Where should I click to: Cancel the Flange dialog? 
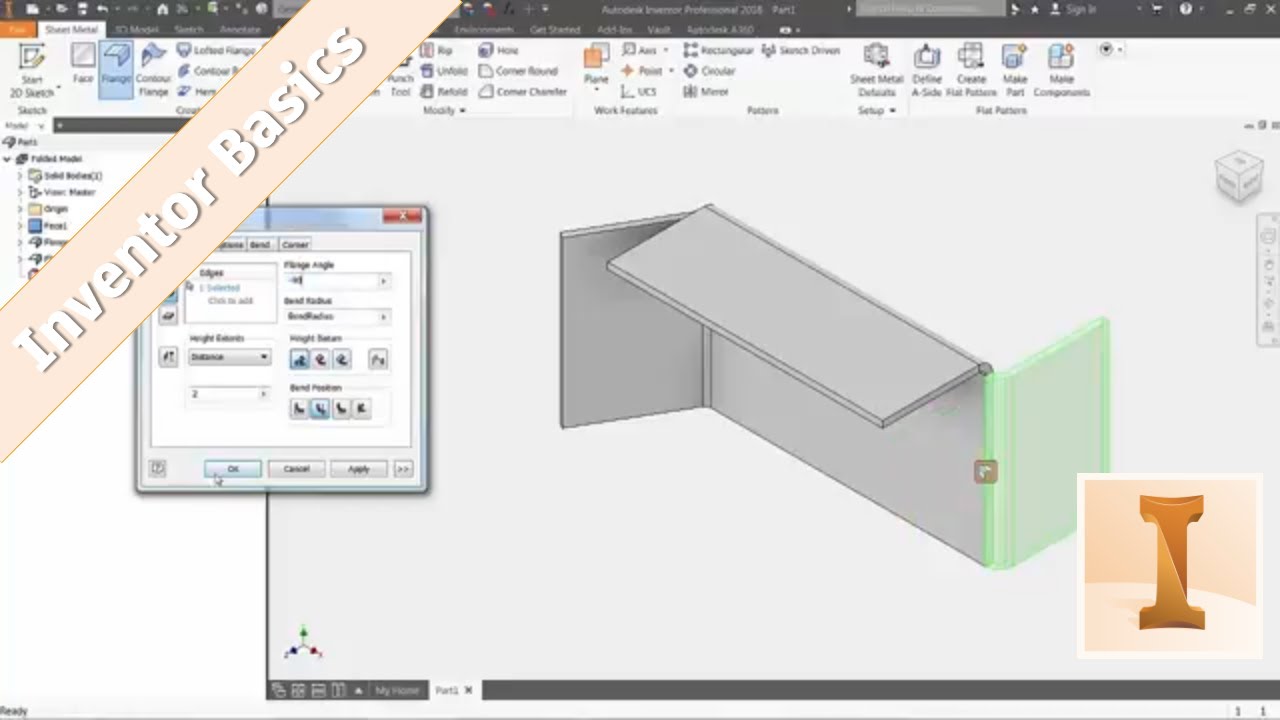(x=296, y=468)
